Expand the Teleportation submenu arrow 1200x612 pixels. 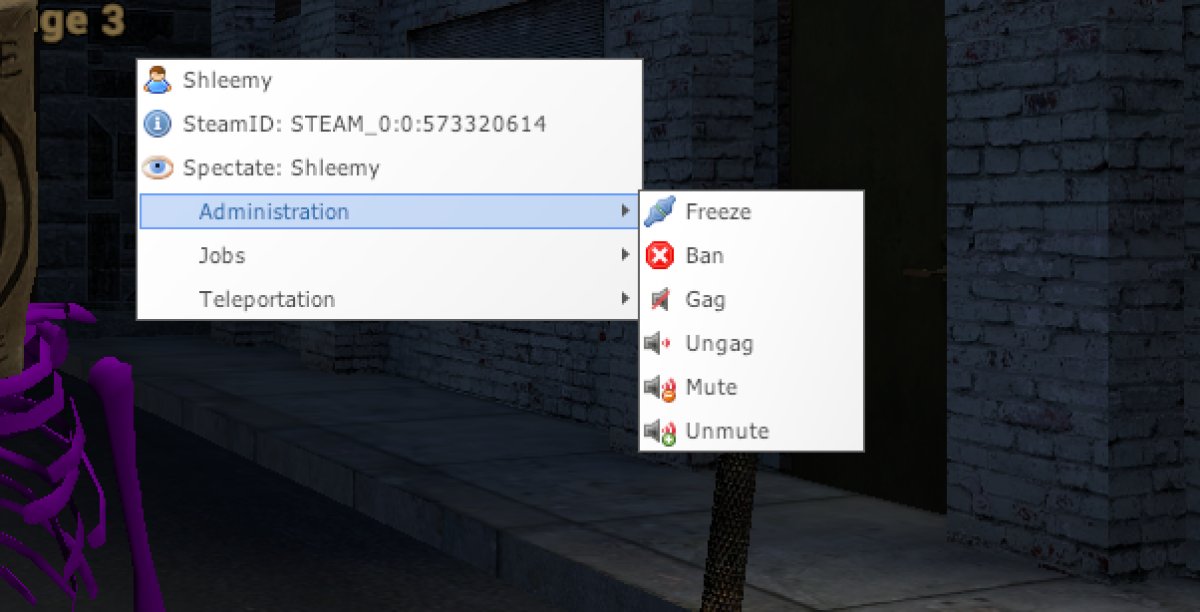(625, 299)
